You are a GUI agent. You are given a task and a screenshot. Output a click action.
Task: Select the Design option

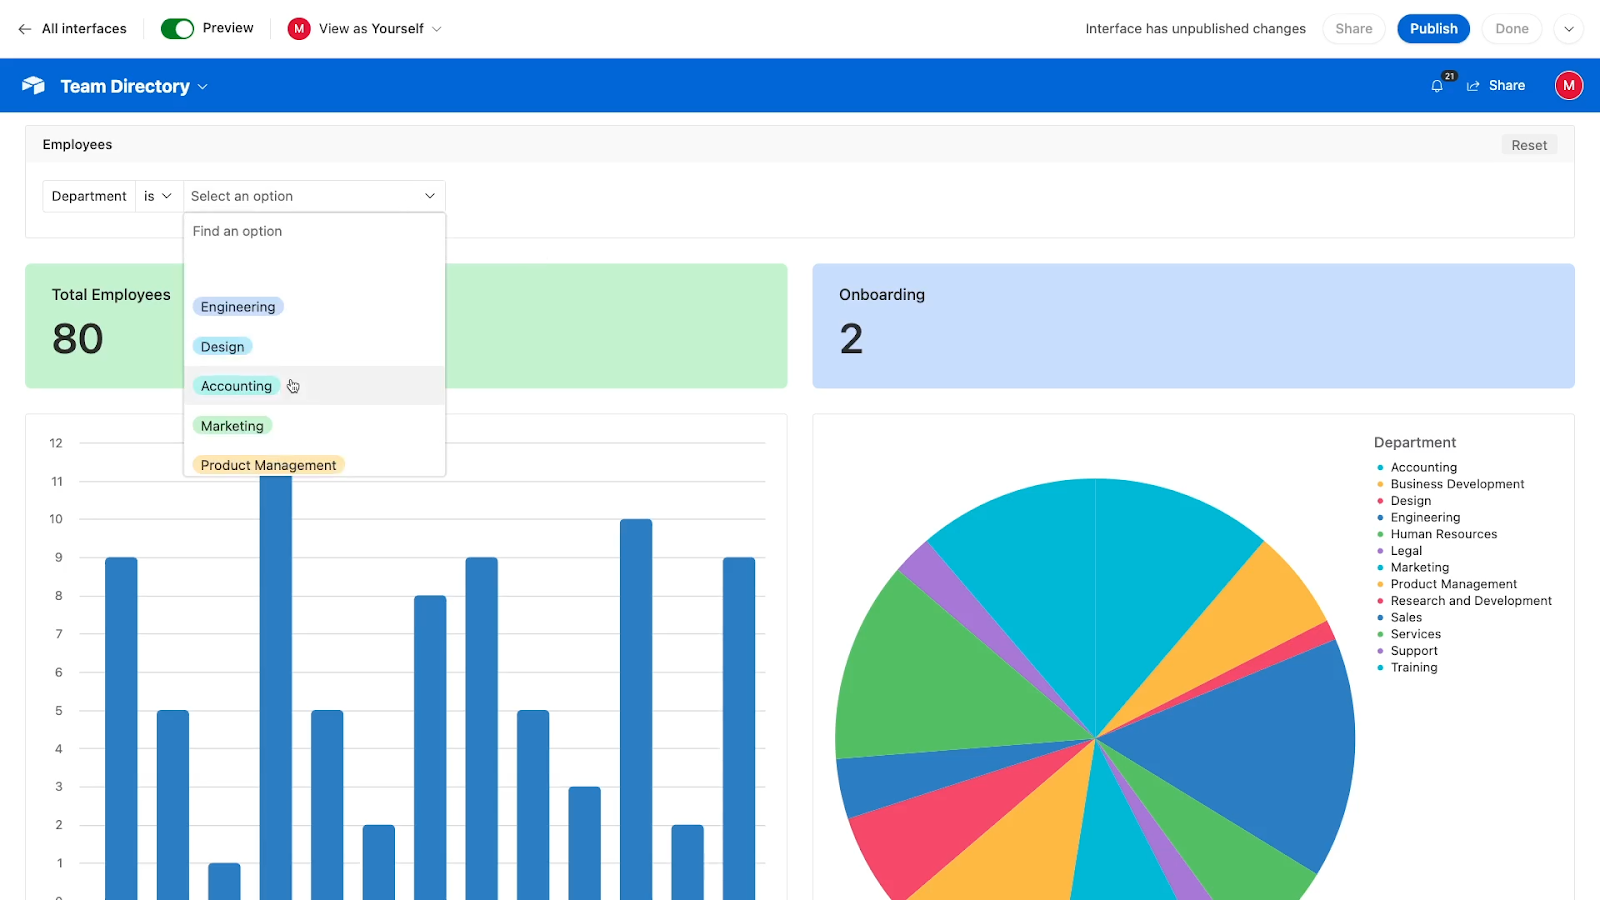[x=222, y=347]
